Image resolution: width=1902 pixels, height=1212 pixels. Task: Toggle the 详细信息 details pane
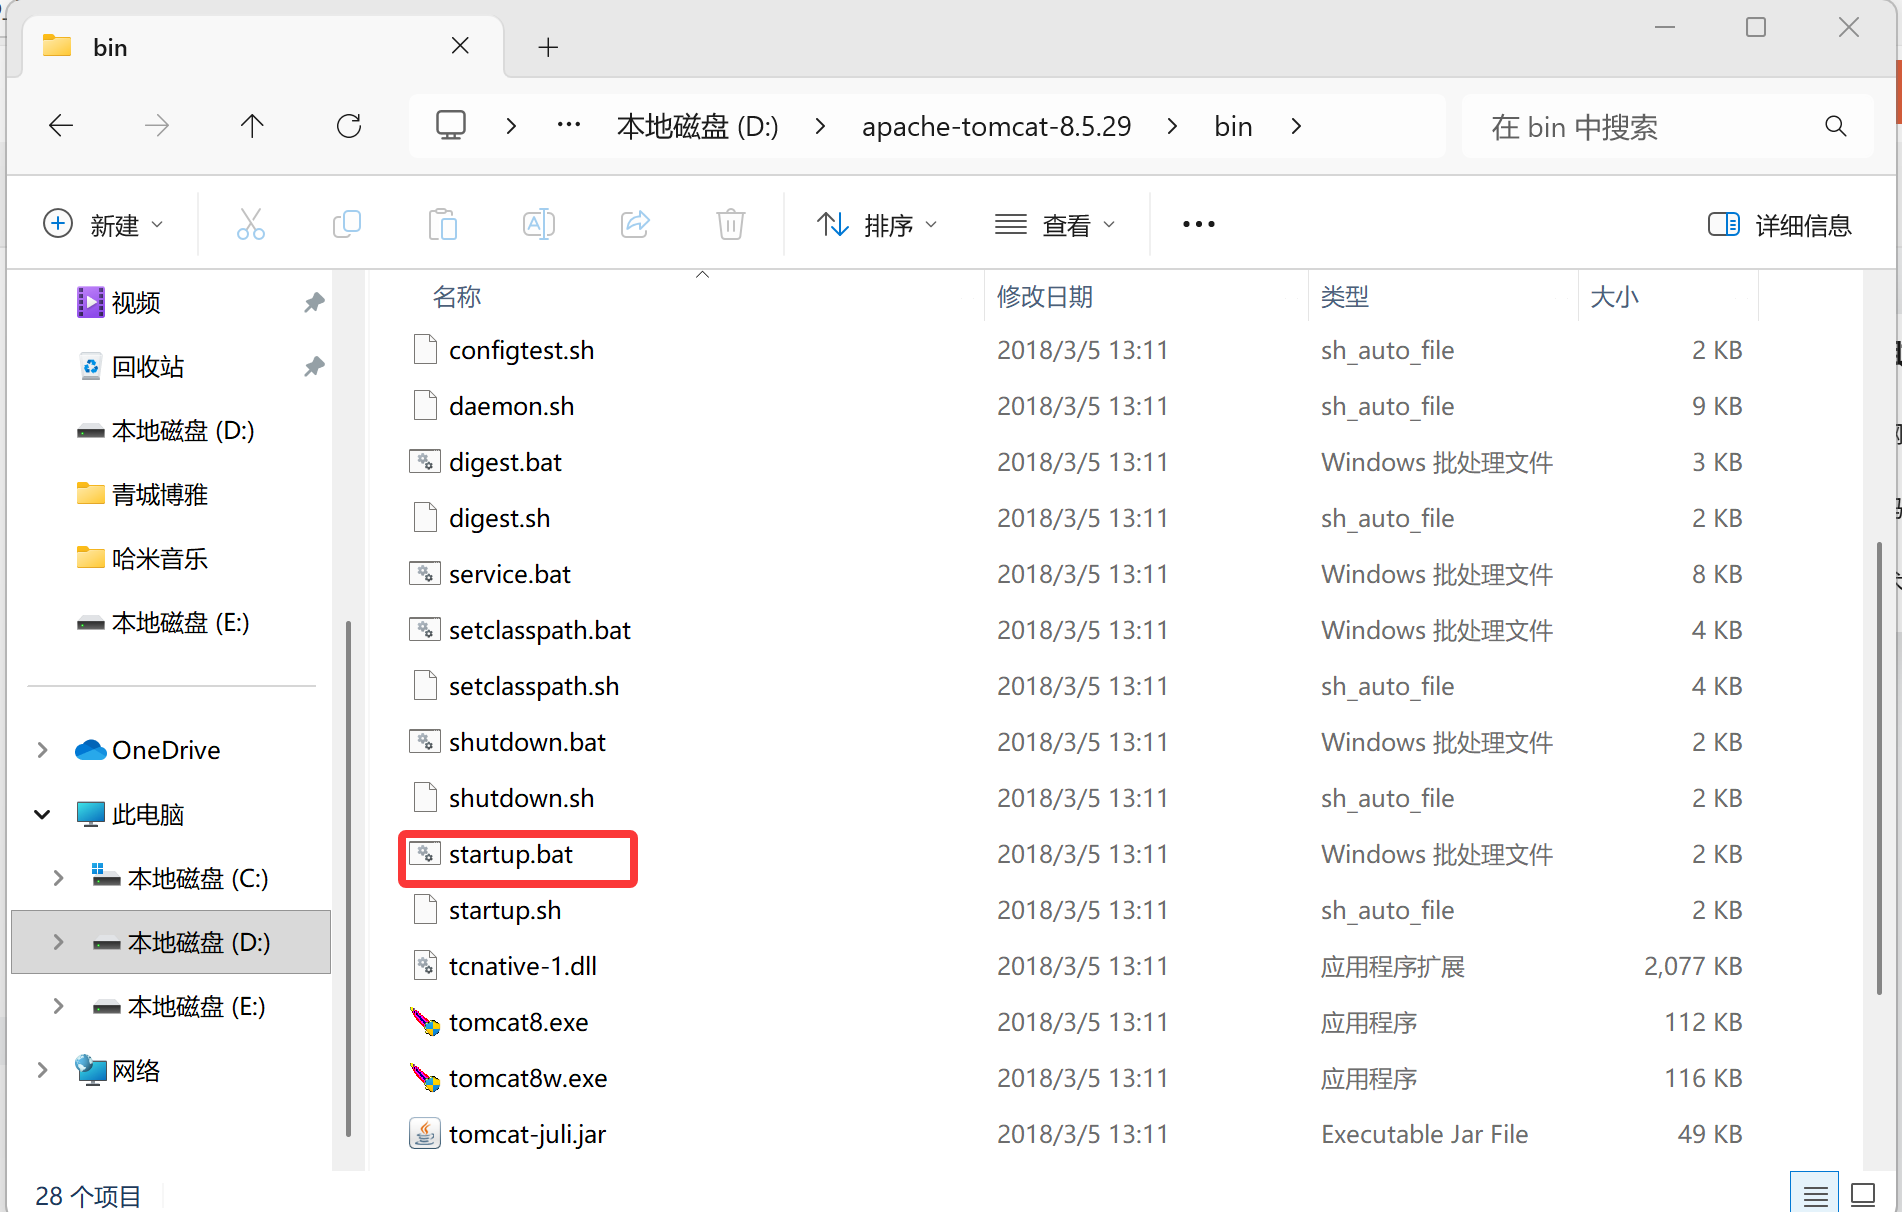click(x=1779, y=225)
